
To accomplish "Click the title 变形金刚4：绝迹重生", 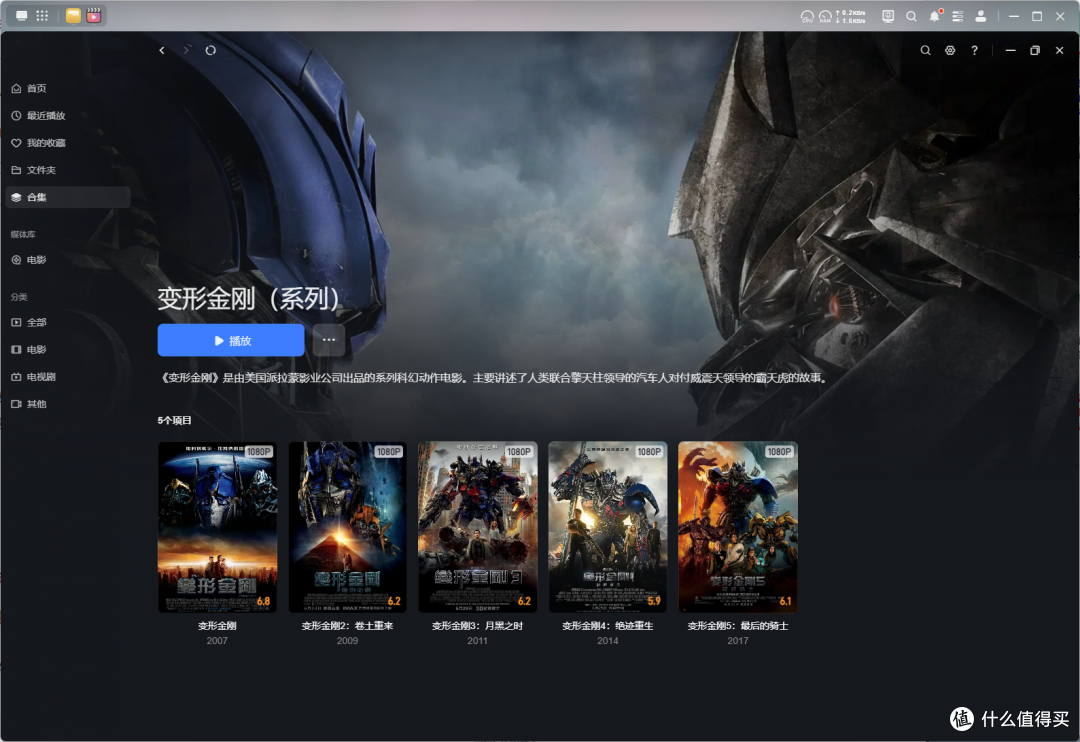I will pyautogui.click(x=608, y=626).
